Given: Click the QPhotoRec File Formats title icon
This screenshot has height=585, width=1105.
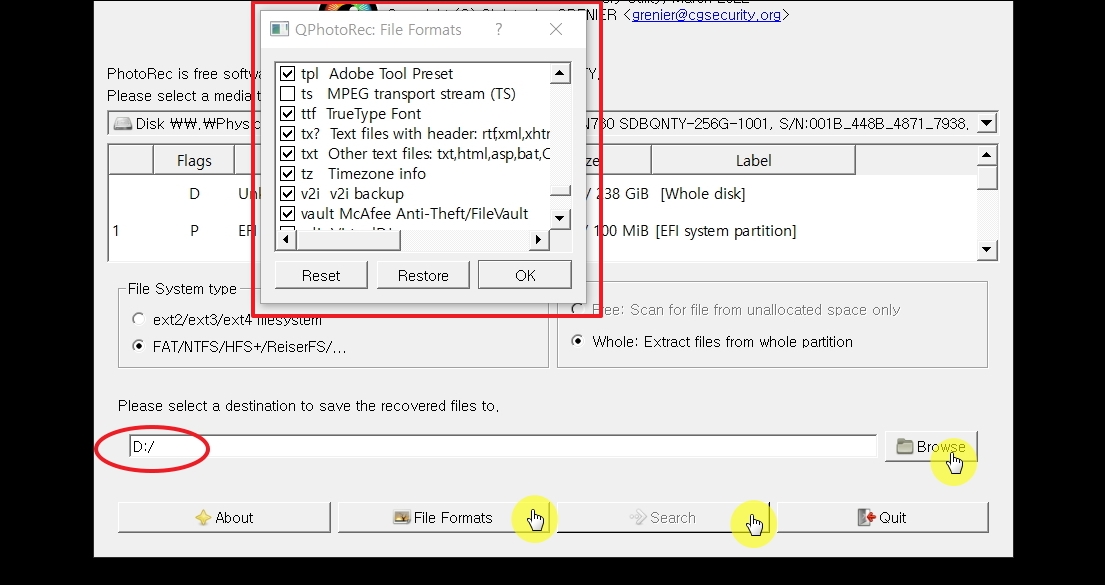Looking at the screenshot, I should point(280,30).
